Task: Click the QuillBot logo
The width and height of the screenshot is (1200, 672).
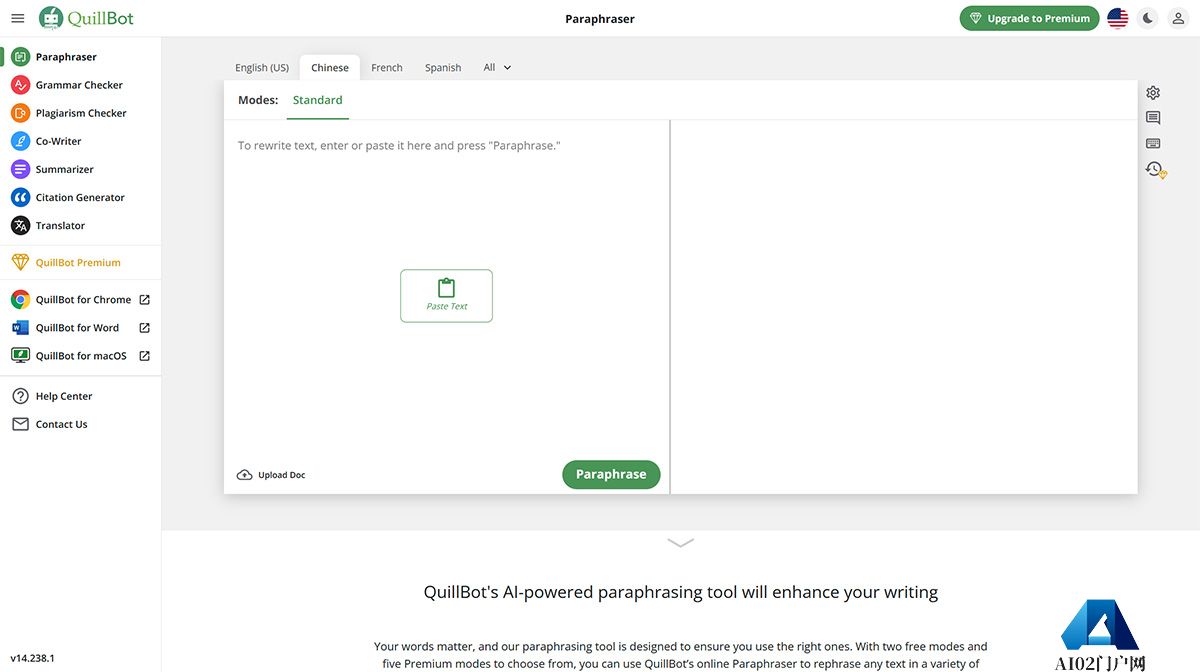Action: [x=86, y=18]
